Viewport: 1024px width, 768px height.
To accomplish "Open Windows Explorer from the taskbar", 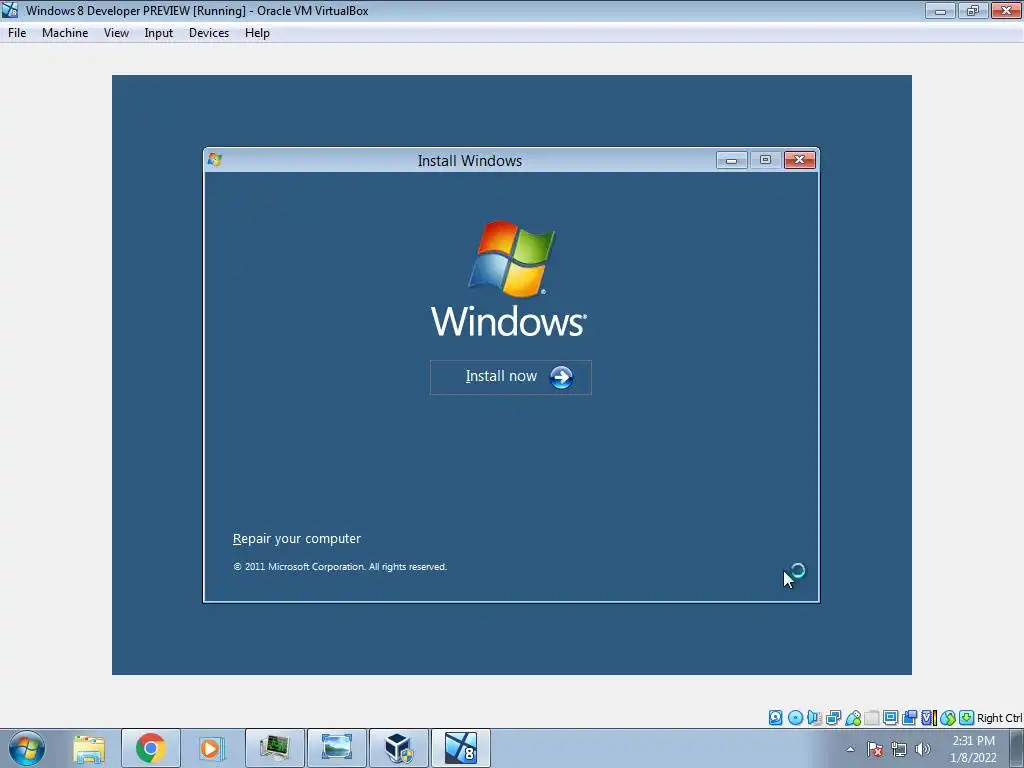I will (89, 748).
